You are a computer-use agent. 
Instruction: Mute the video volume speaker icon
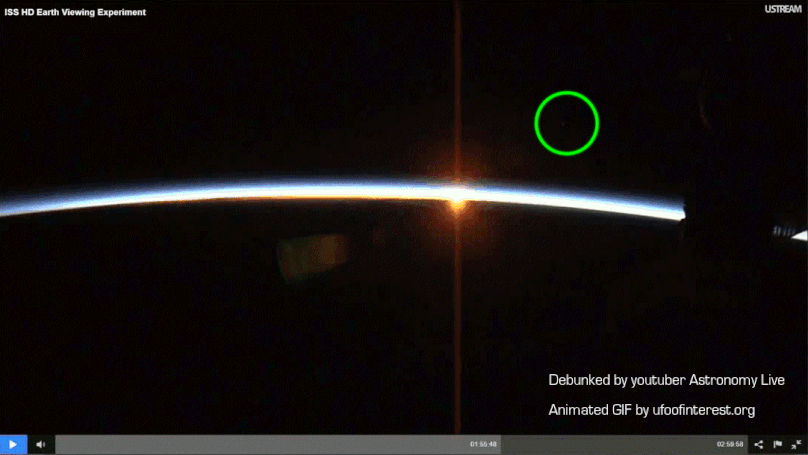[41, 444]
